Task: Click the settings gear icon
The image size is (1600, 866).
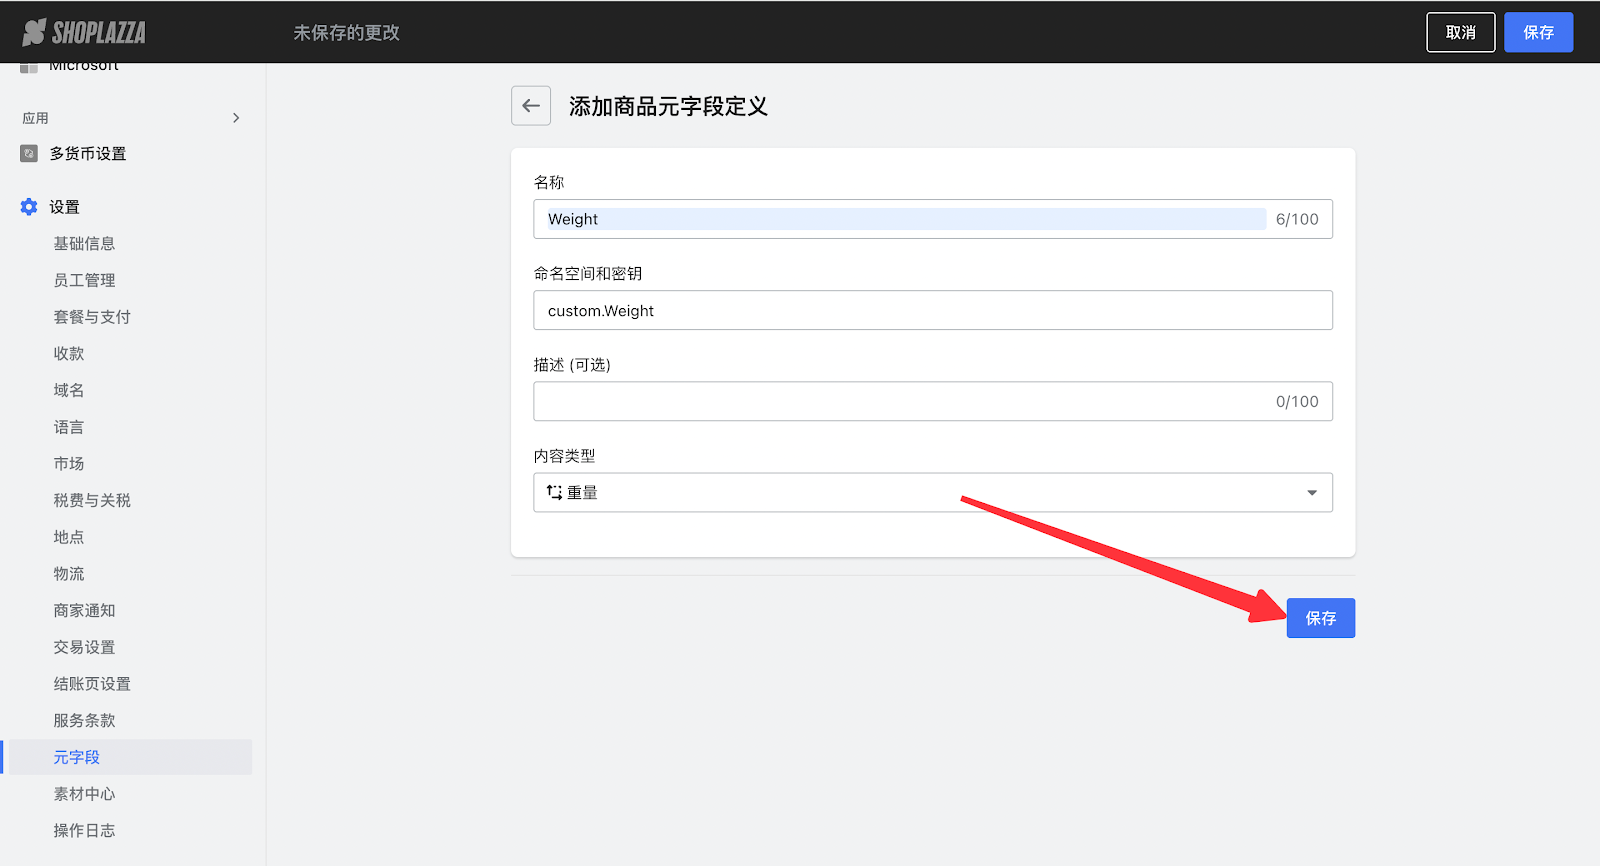Action: [x=29, y=207]
